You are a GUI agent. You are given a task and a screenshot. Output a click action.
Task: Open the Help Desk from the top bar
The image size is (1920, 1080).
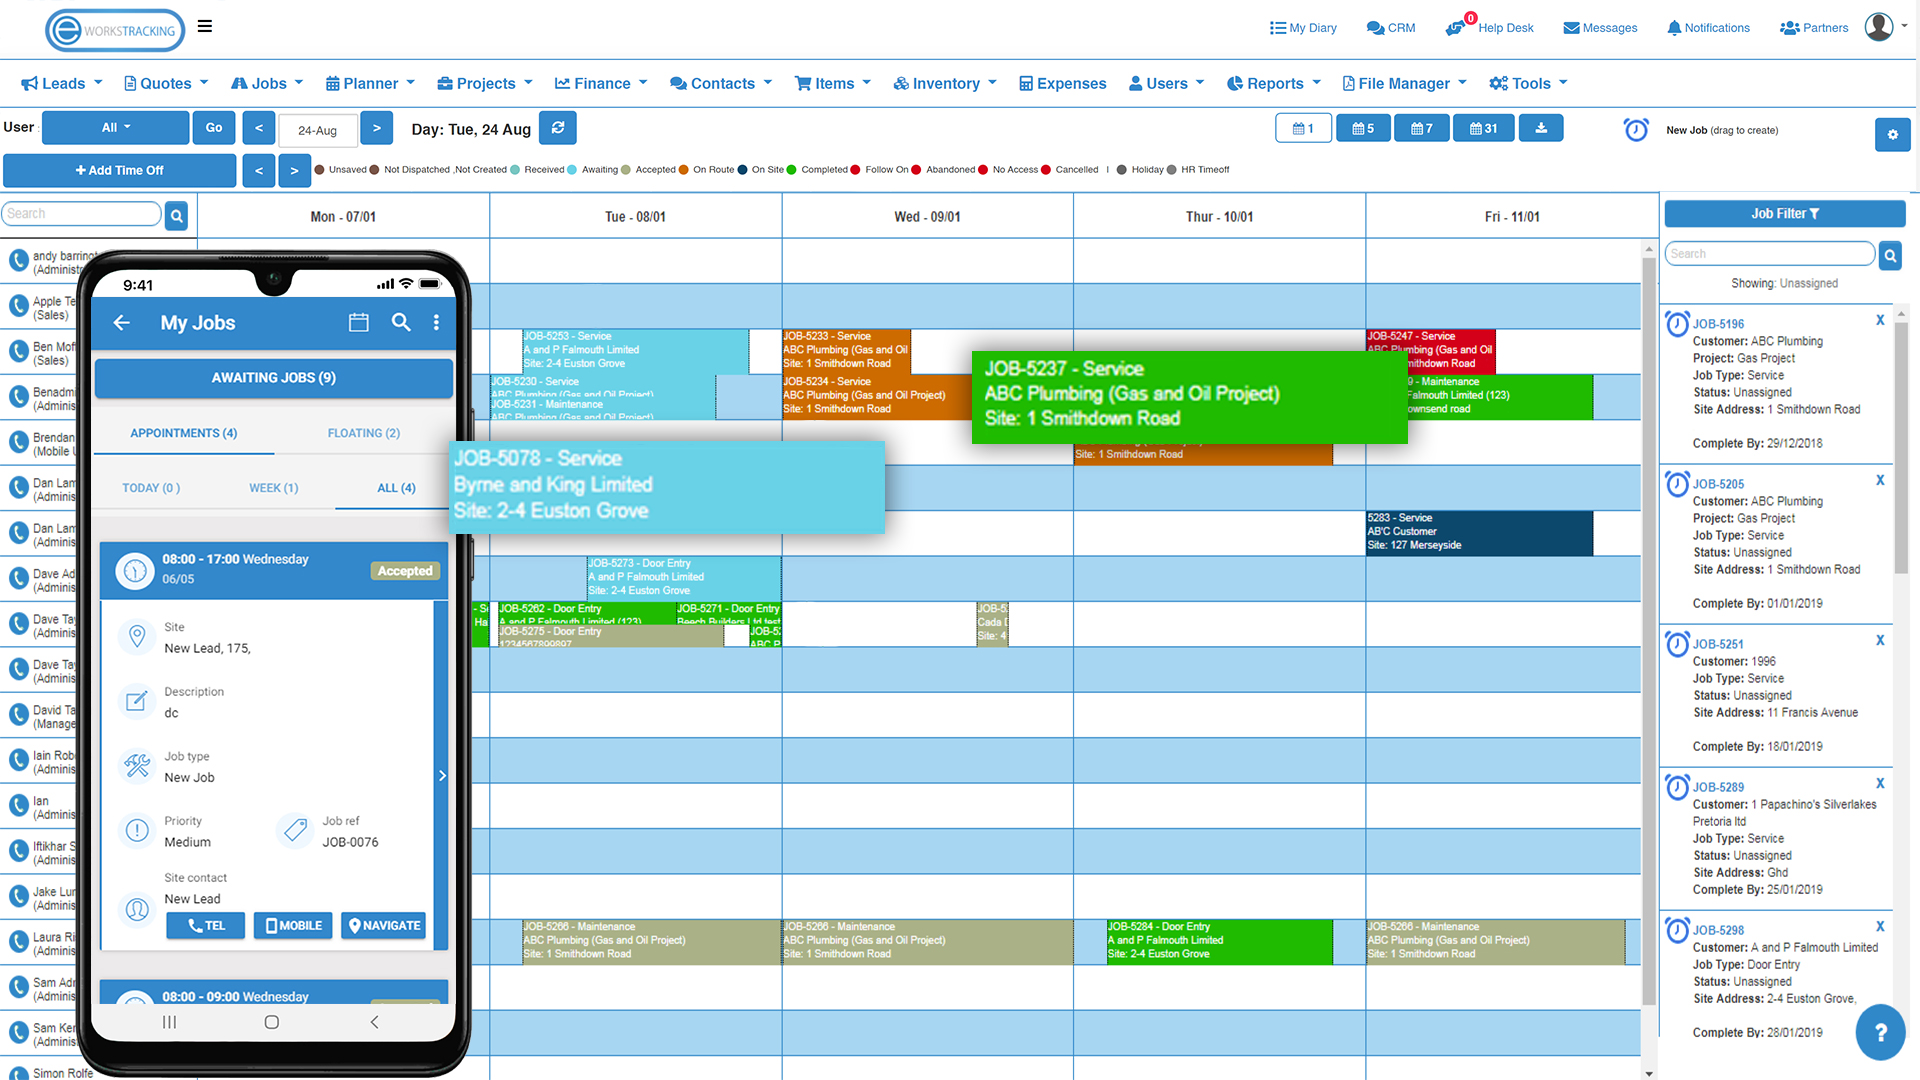(x=1490, y=27)
